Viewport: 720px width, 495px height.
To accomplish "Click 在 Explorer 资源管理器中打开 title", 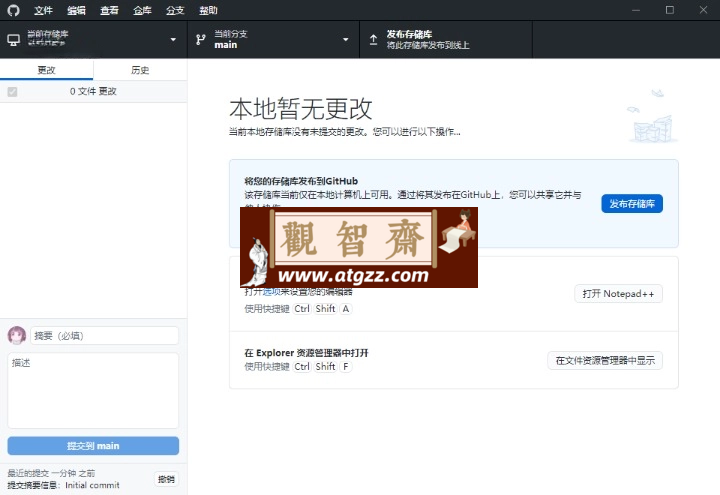I will pos(306,353).
